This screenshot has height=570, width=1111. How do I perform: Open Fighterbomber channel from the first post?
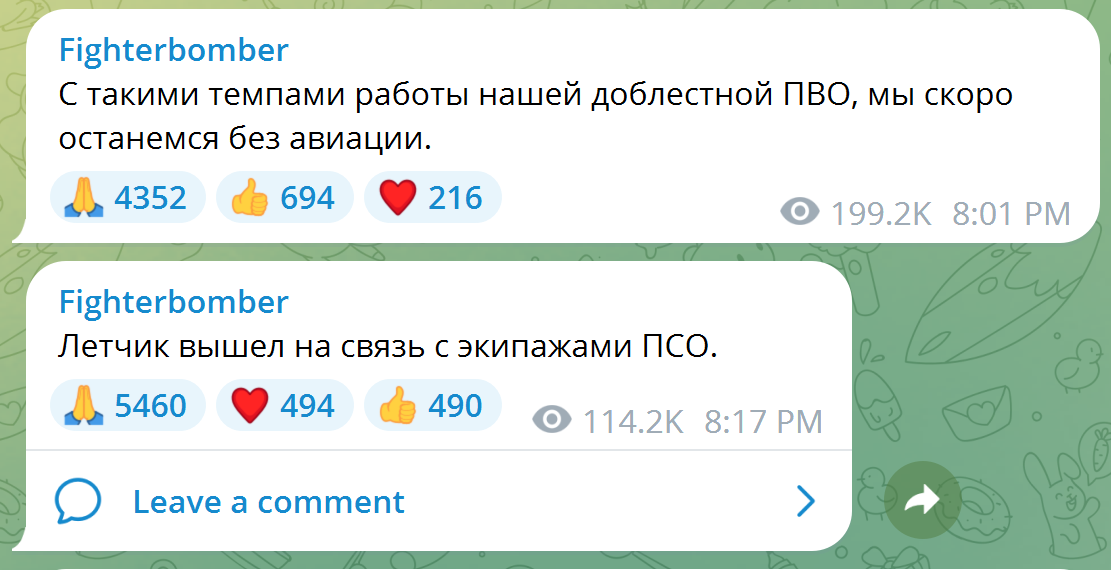tap(173, 50)
